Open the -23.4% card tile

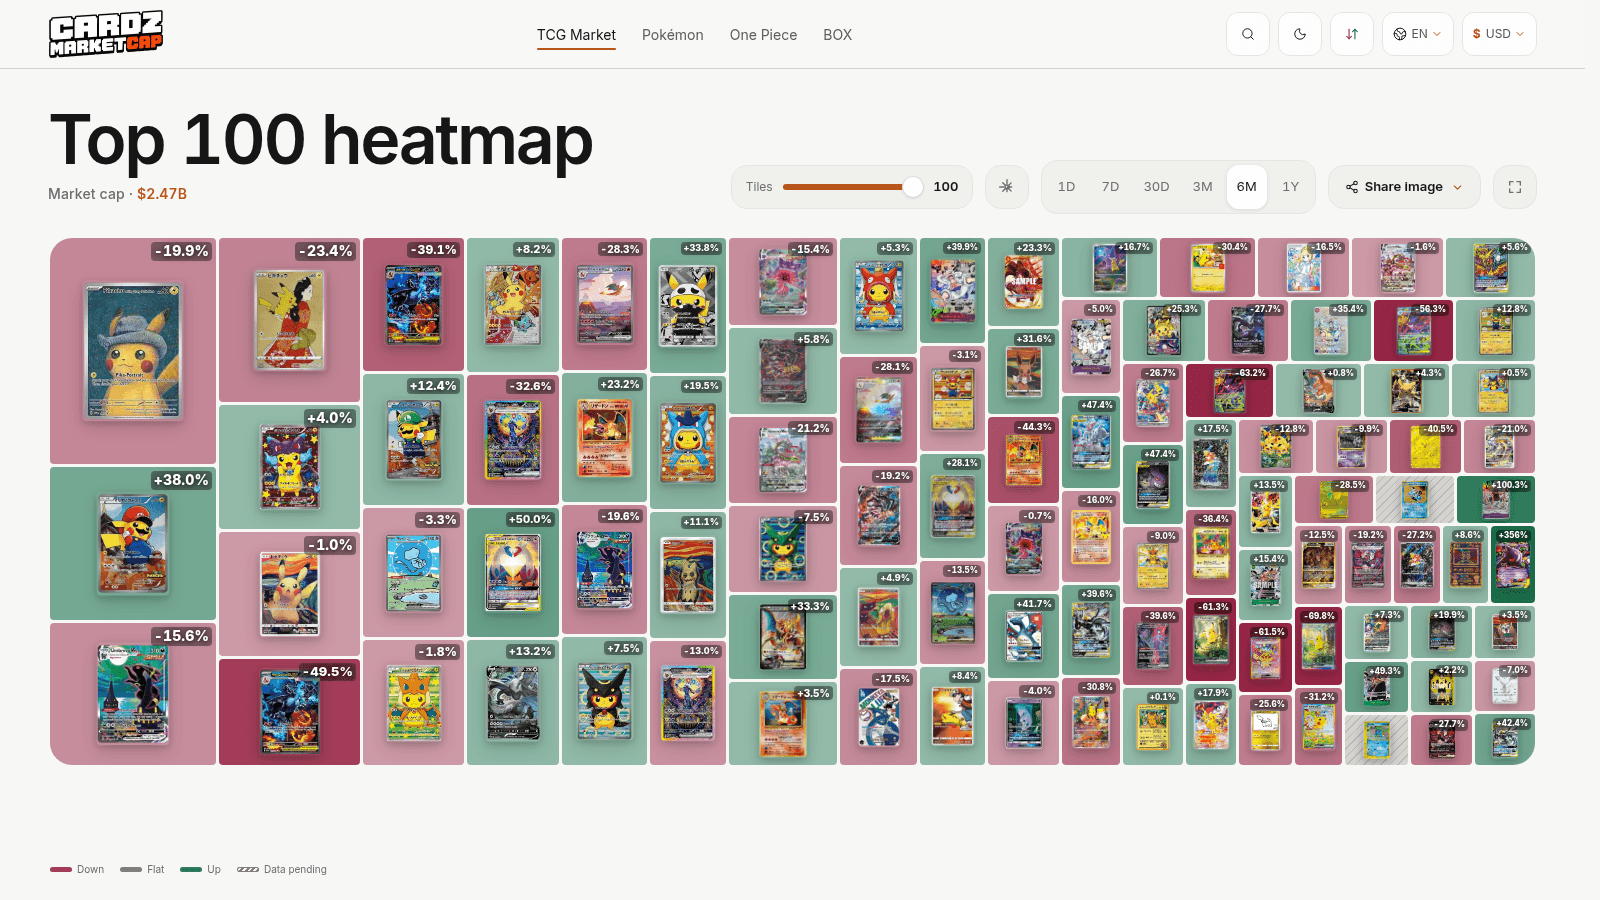[289, 320]
